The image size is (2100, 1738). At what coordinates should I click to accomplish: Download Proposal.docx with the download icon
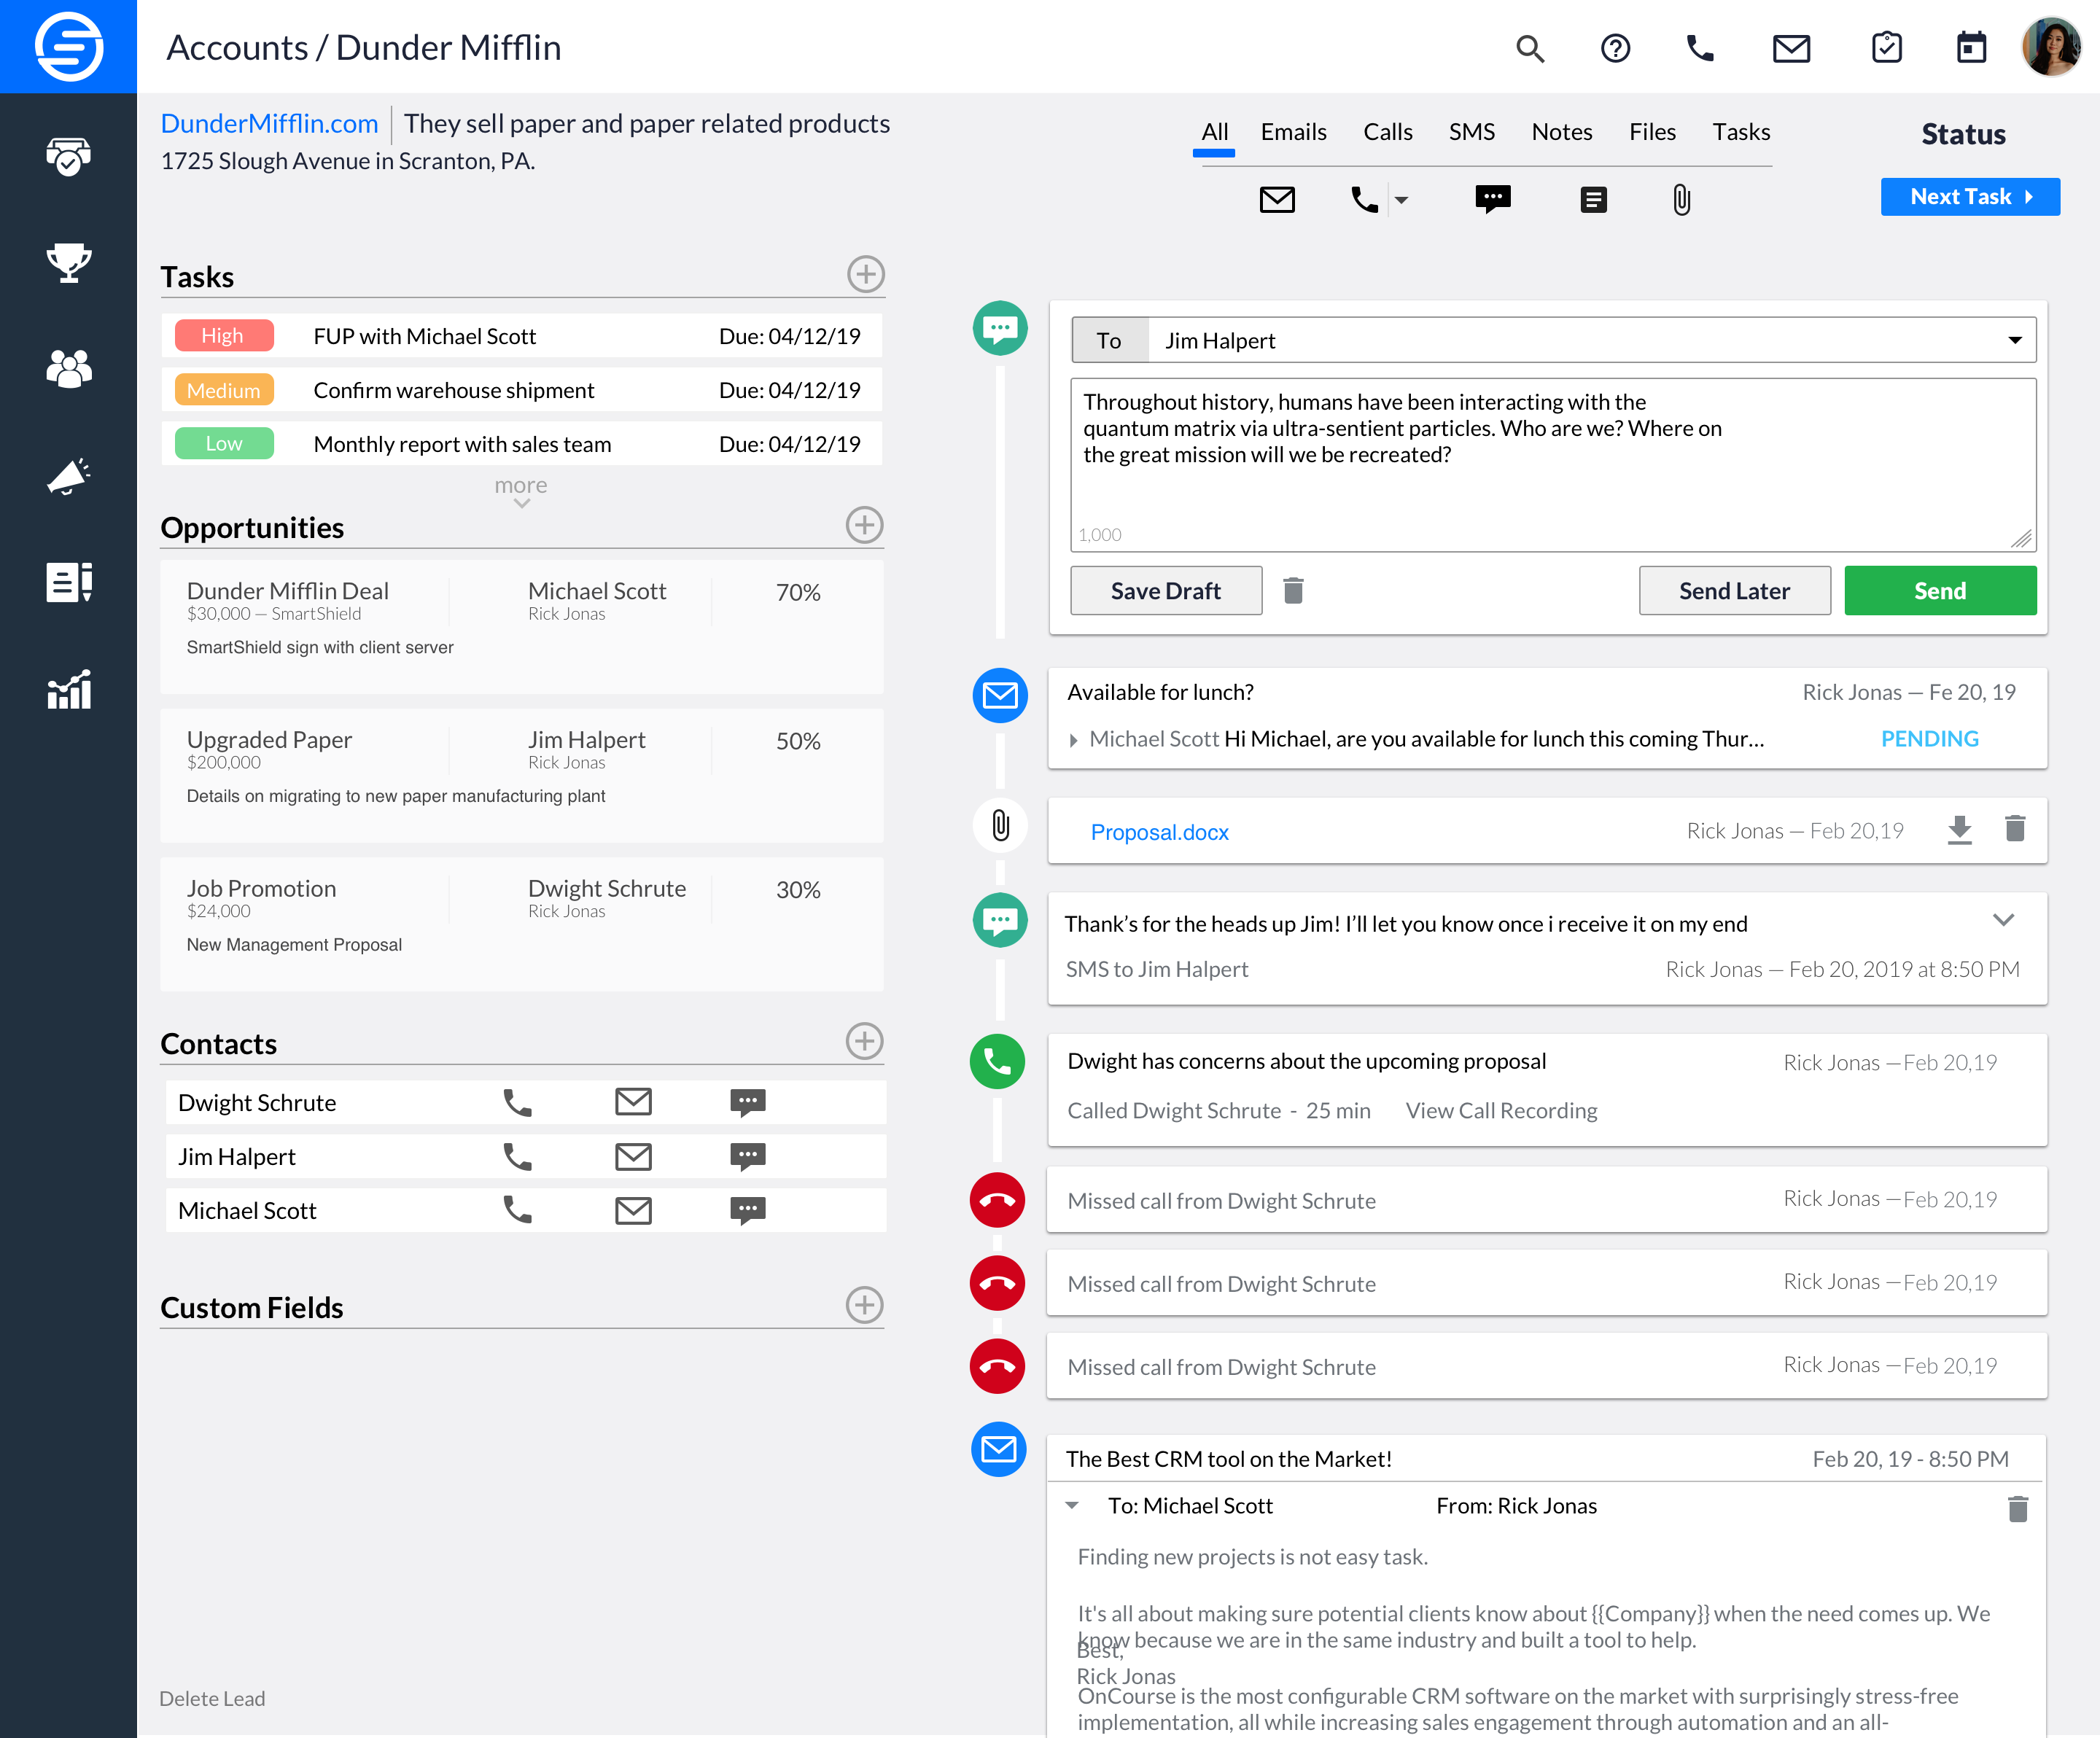point(1960,830)
